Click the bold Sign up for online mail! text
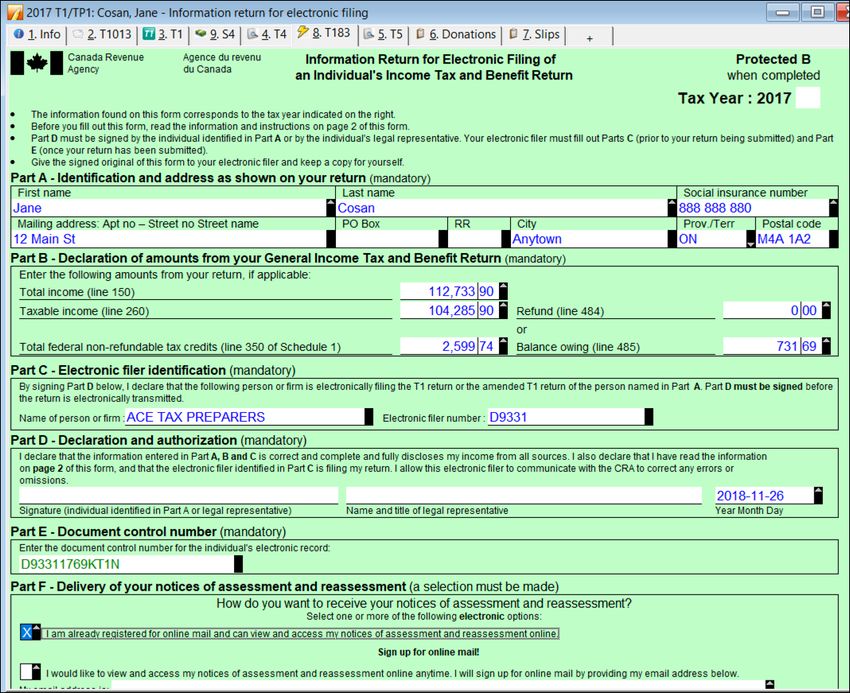 pos(428,652)
